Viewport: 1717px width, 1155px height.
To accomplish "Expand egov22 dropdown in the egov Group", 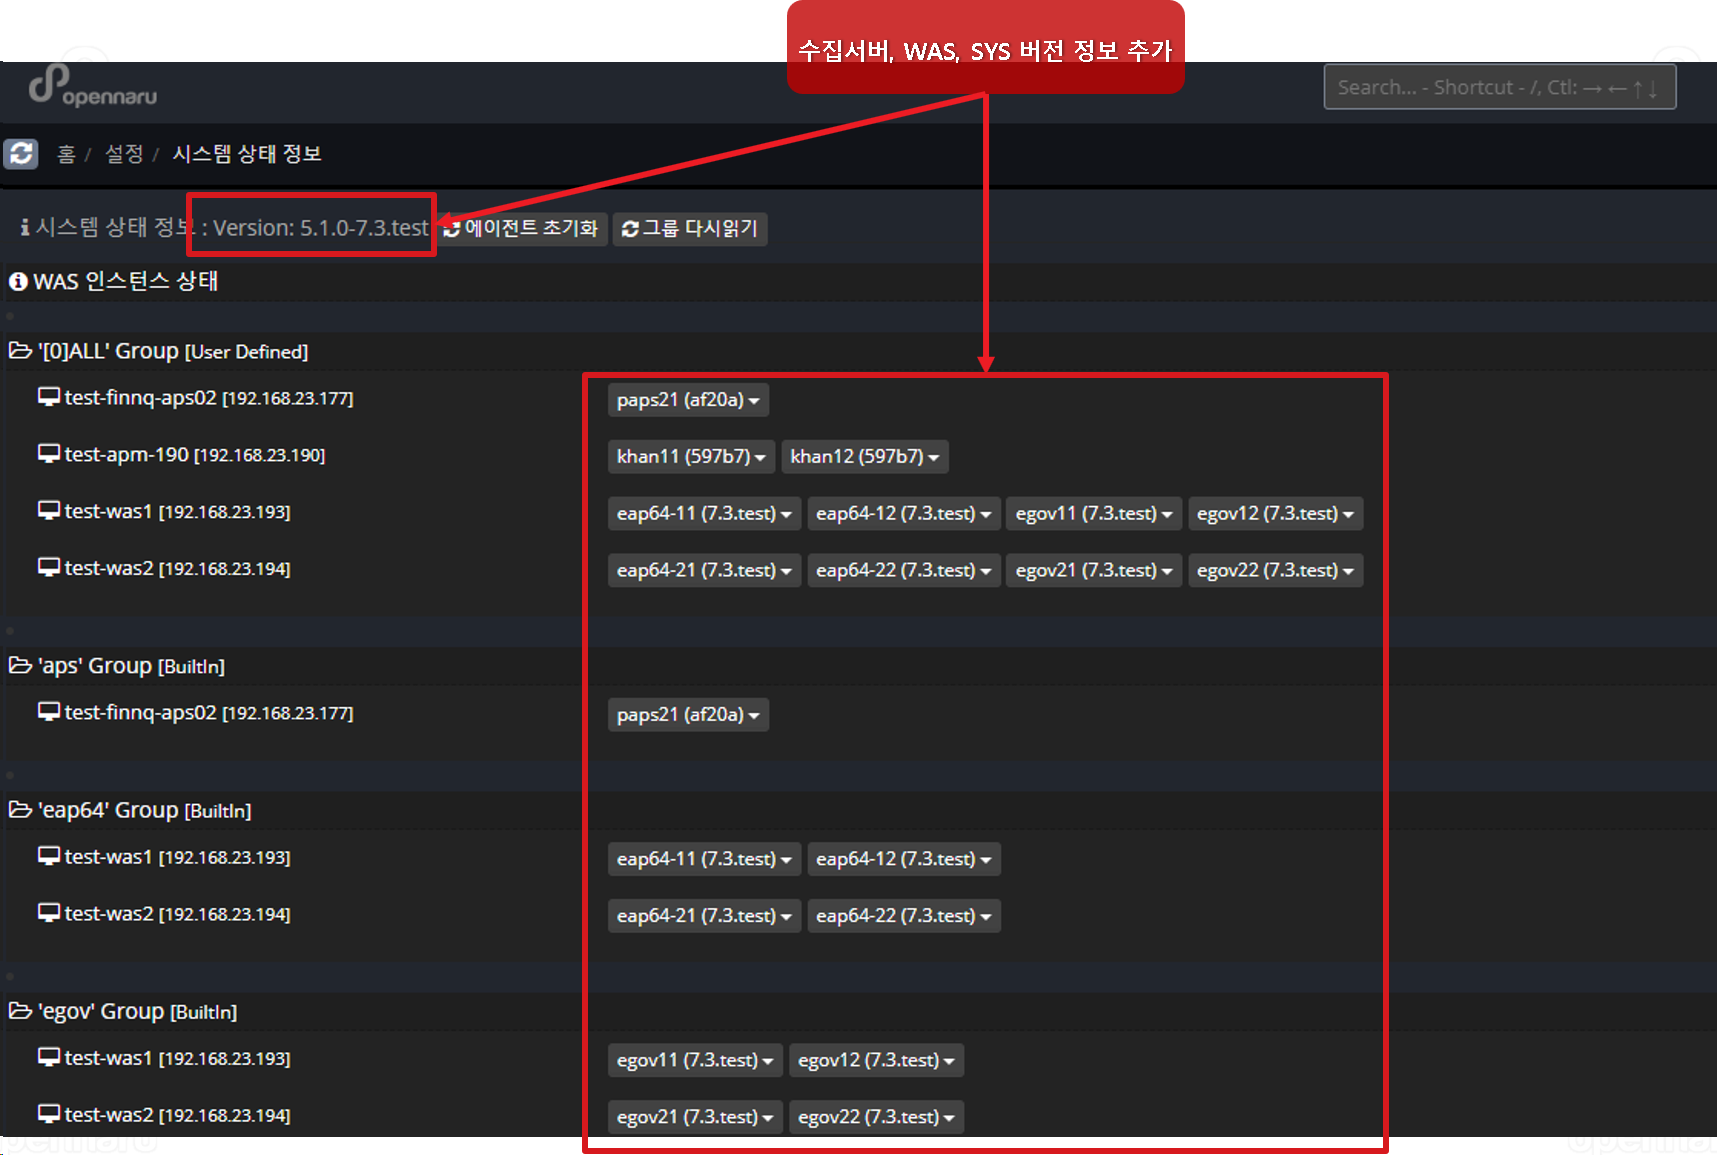I will (877, 1116).
